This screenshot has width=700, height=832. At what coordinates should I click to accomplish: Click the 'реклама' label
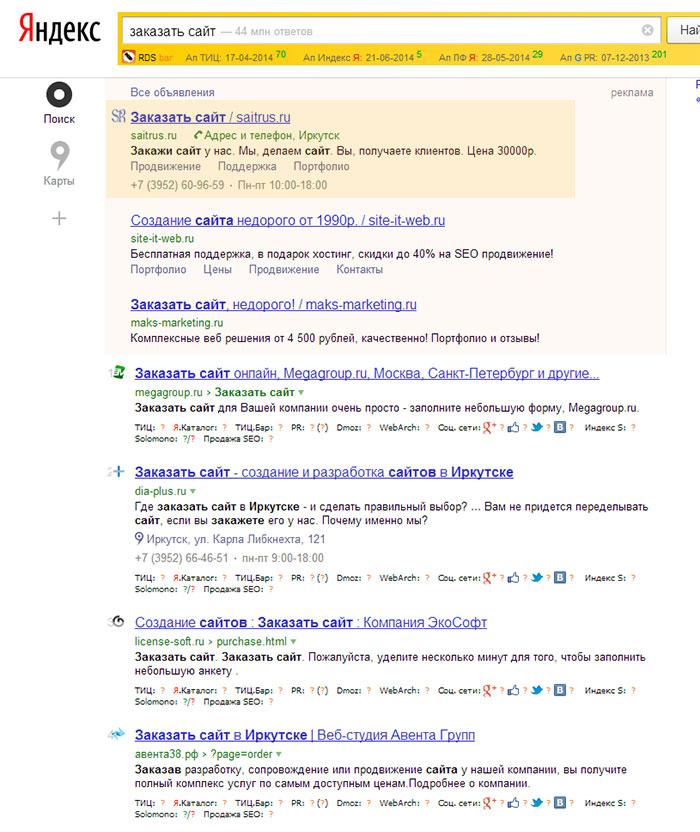coord(632,92)
